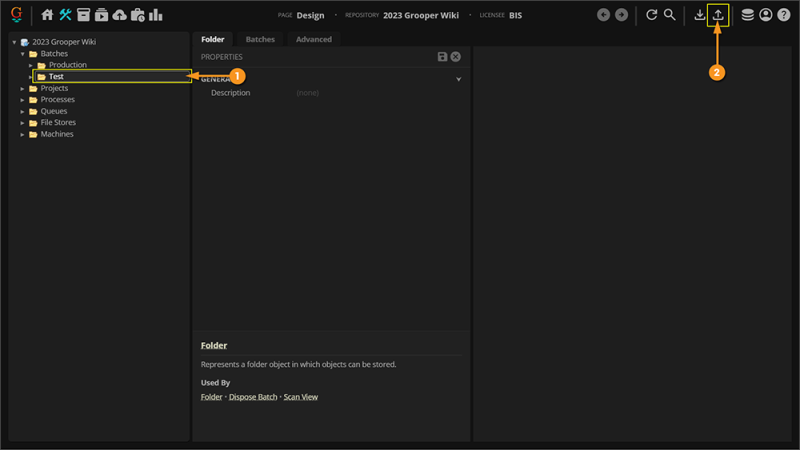The image size is (800, 450).
Task: Expand the Machines folder node
Action: tap(22, 134)
